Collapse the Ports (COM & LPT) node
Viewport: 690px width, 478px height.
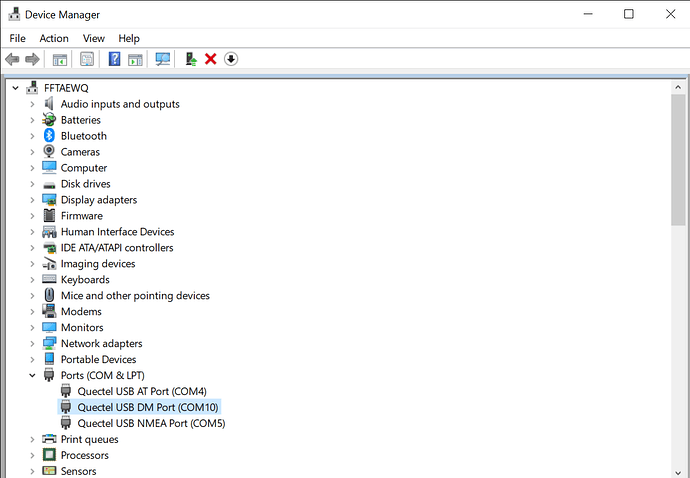pyautogui.click(x=32, y=376)
